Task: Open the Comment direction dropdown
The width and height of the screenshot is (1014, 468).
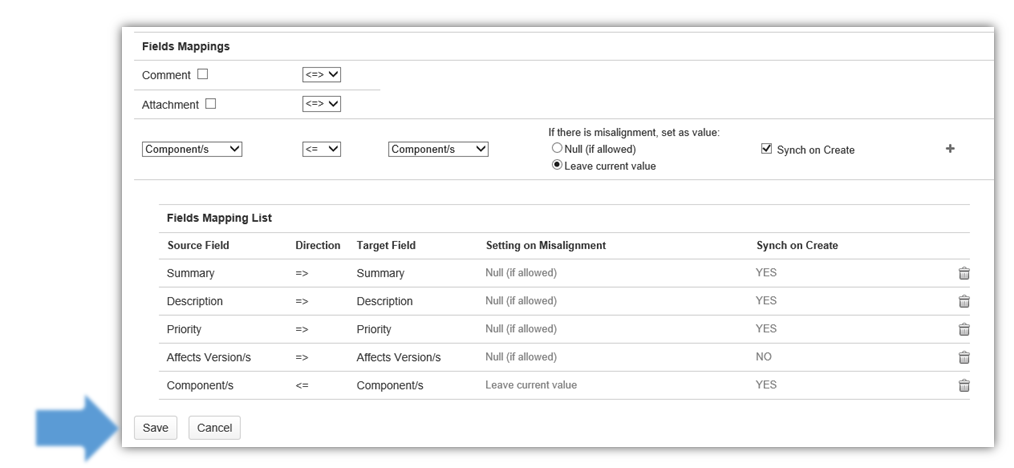Action: (321, 74)
